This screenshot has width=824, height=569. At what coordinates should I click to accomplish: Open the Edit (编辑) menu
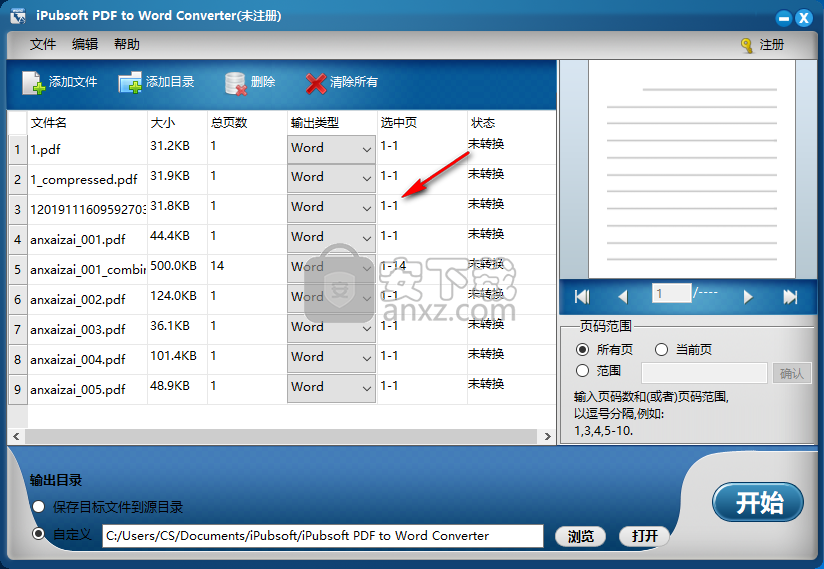(x=85, y=45)
